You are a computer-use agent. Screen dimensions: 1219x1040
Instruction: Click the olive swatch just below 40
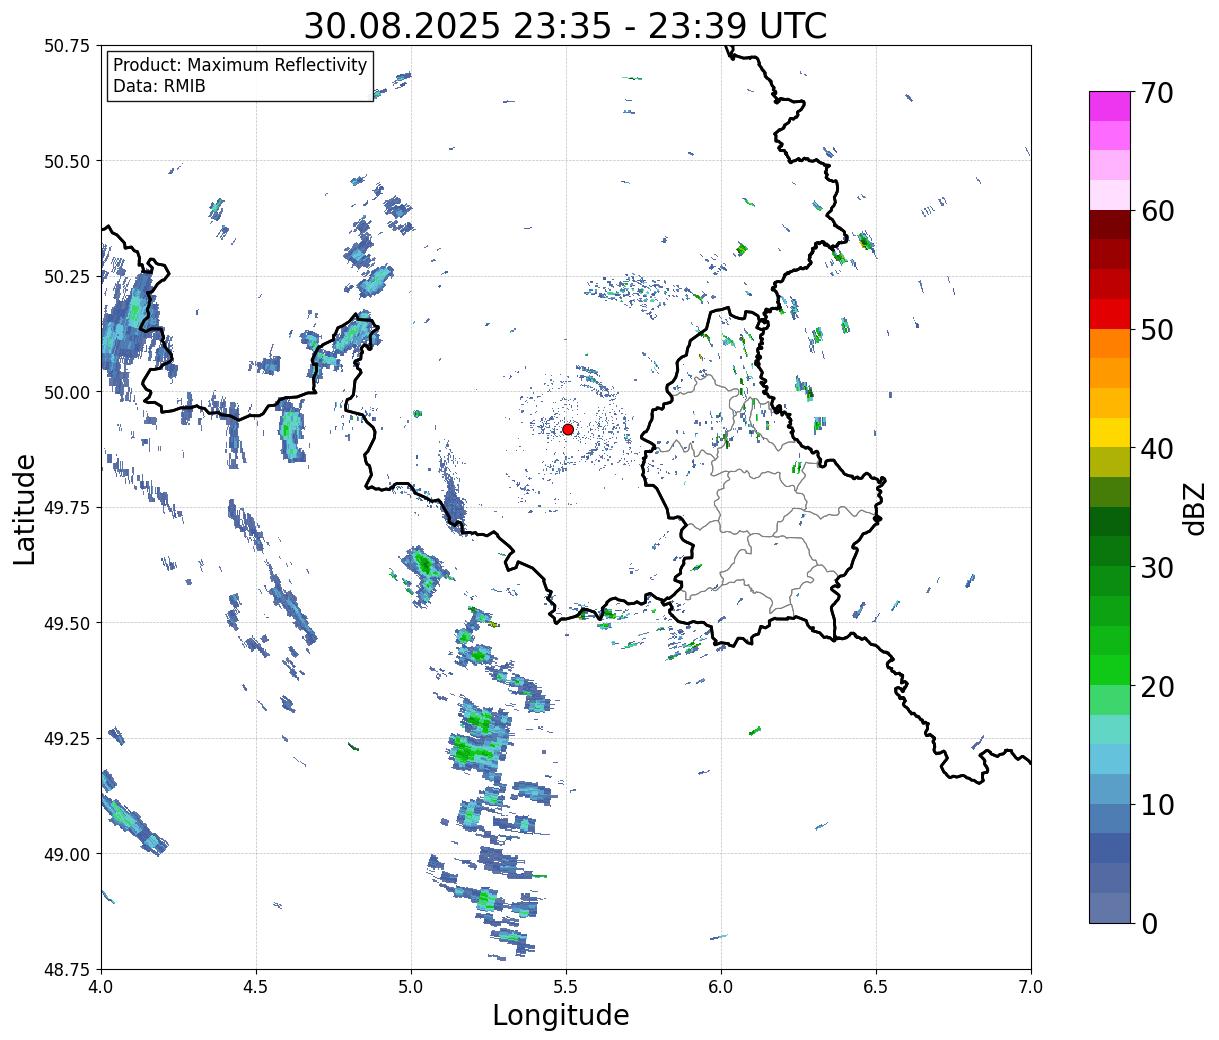[1110, 462]
